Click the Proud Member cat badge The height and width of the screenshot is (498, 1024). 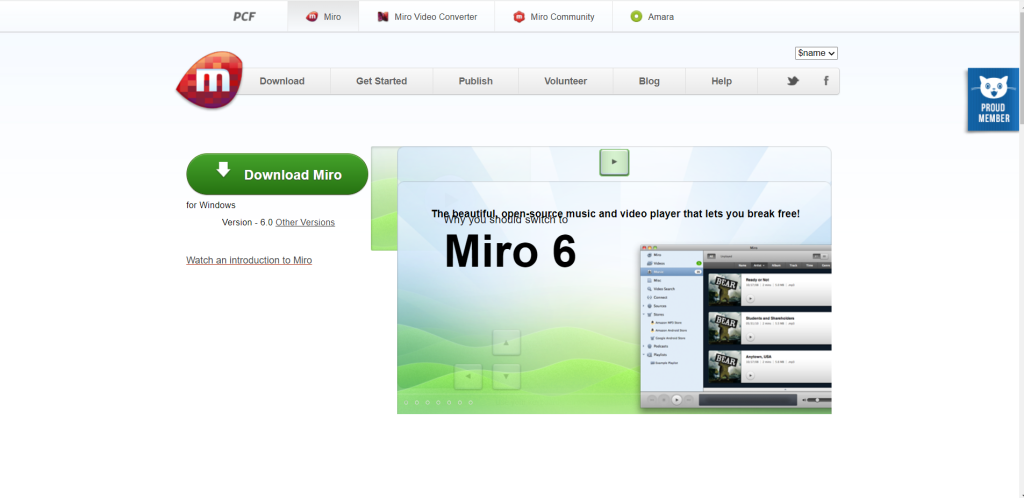tap(993, 99)
